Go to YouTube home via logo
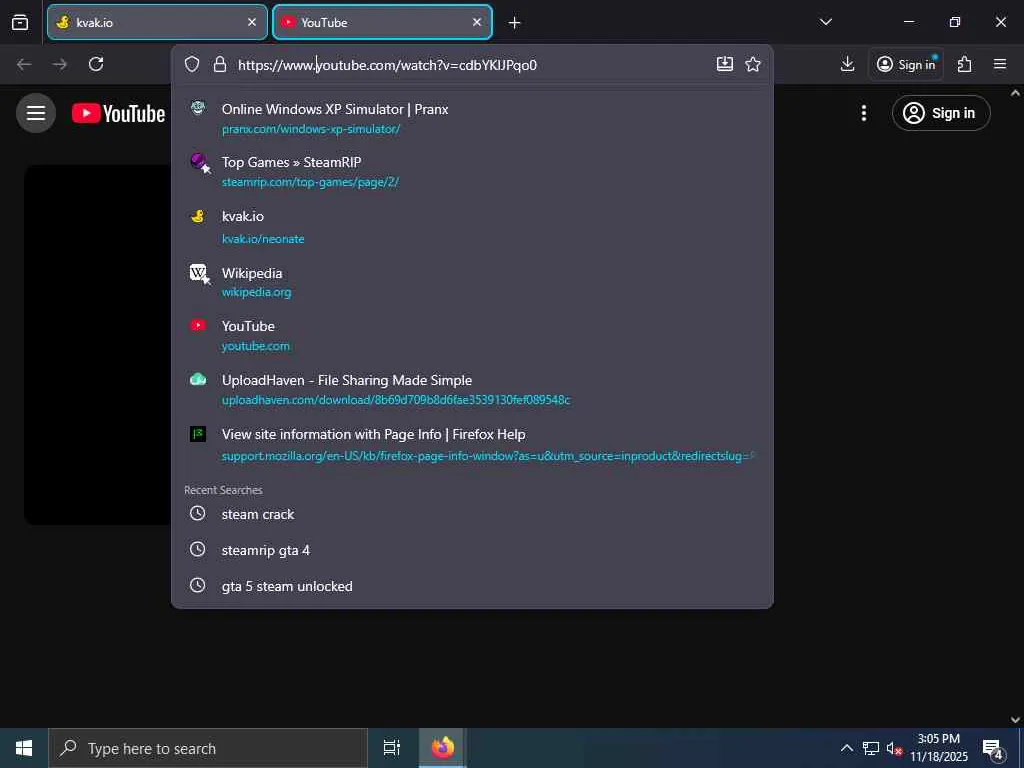1024x768 pixels. (x=118, y=114)
